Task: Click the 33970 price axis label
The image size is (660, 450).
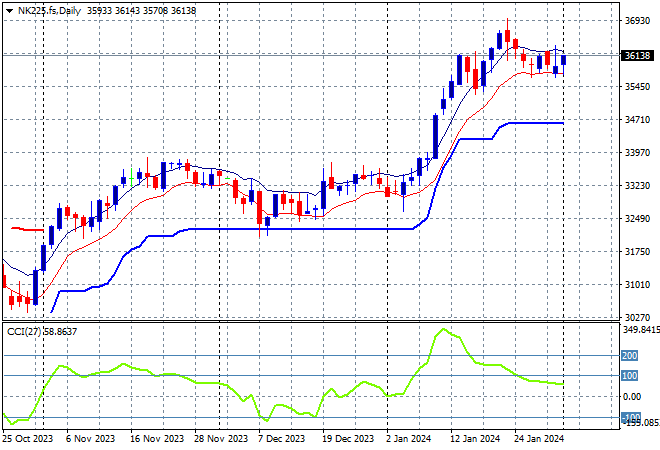Action: tap(637, 153)
